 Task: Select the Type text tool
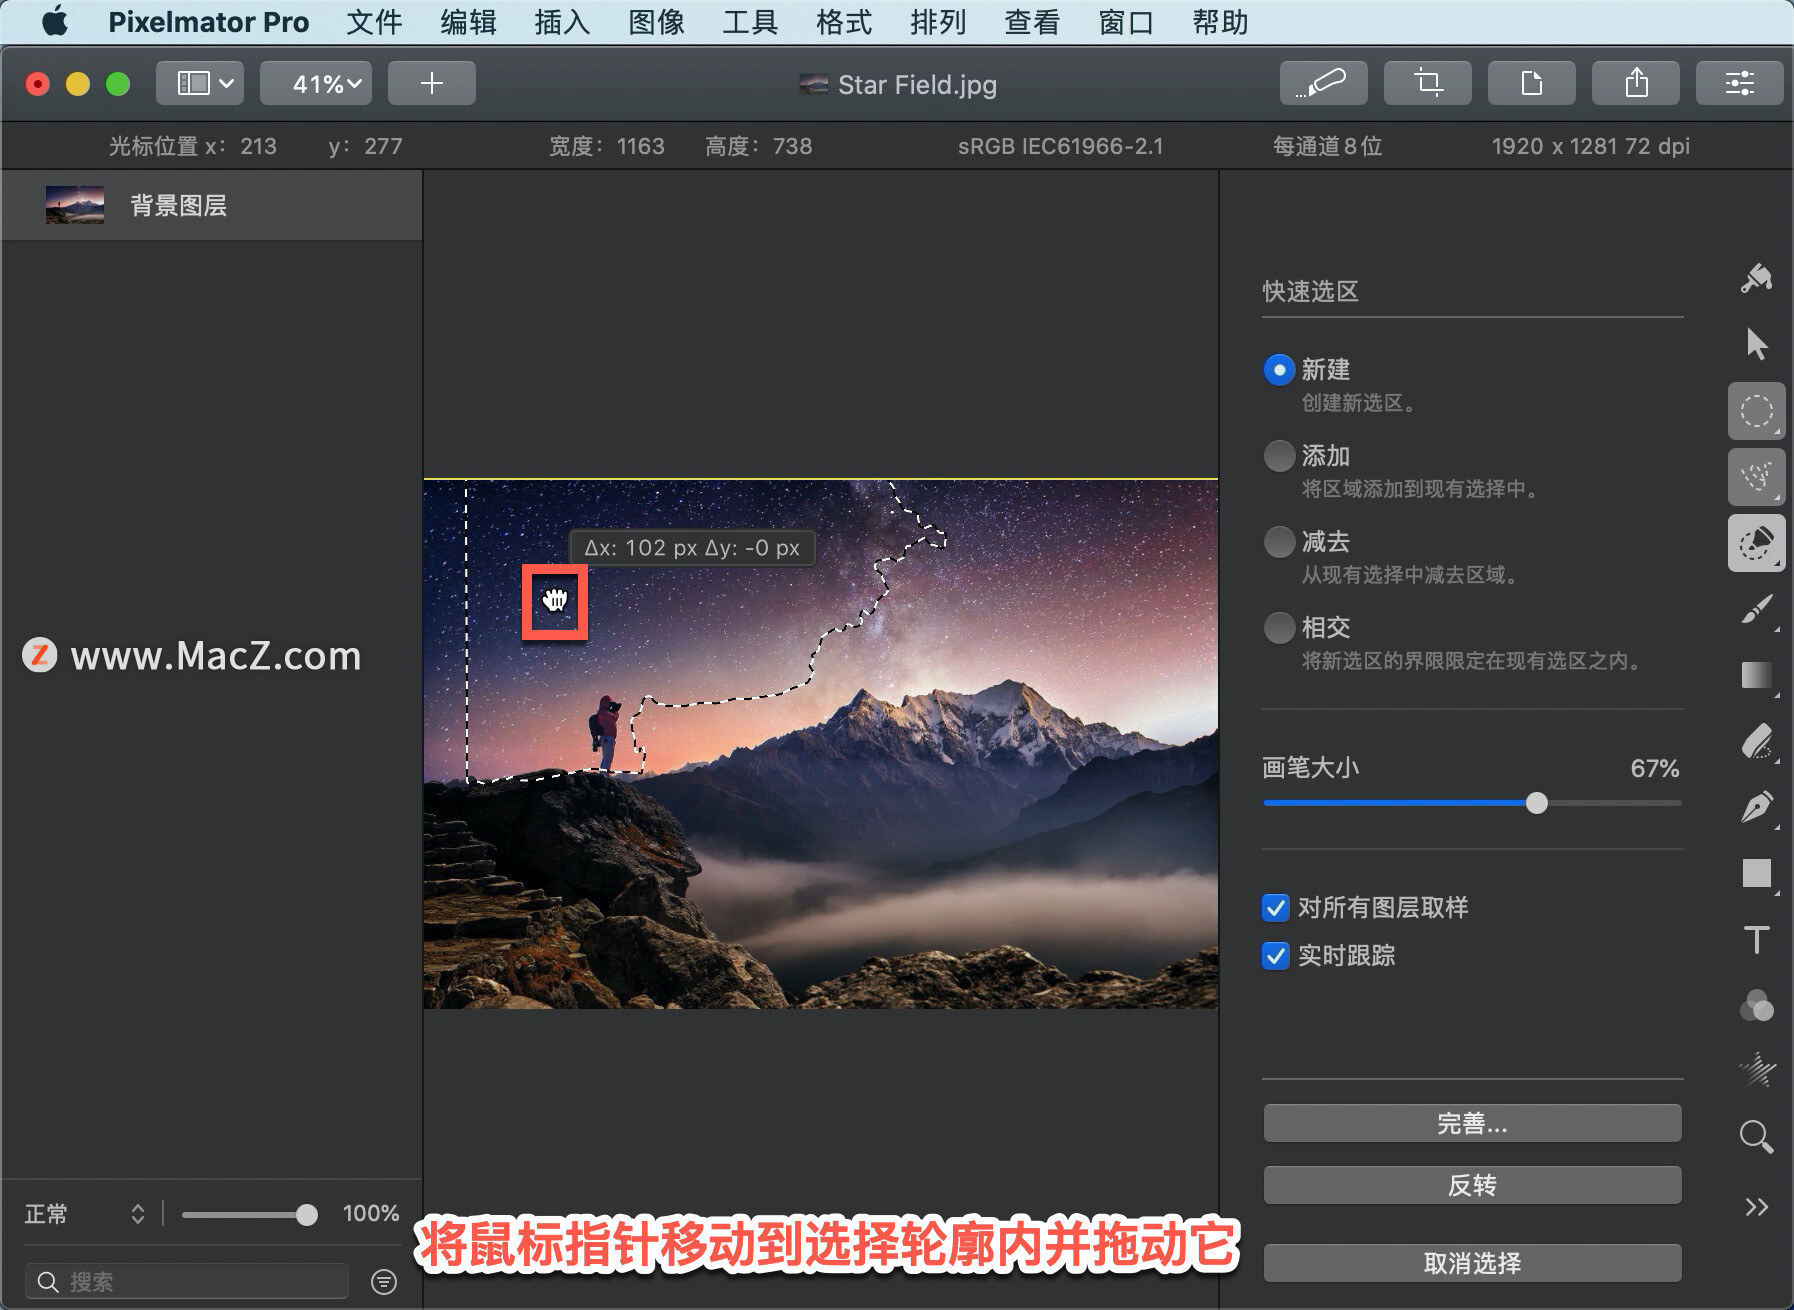[x=1756, y=940]
